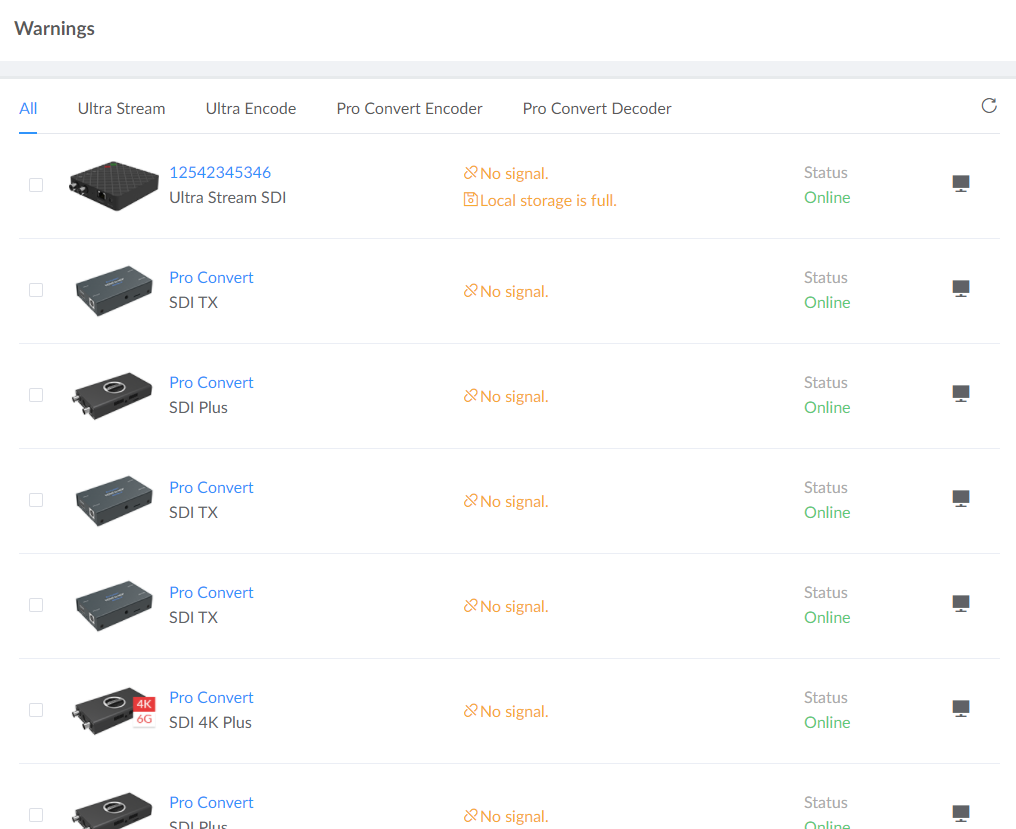Check the Ultra Stream SDI device checkbox
This screenshot has width=1016, height=829.
[36, 185]
